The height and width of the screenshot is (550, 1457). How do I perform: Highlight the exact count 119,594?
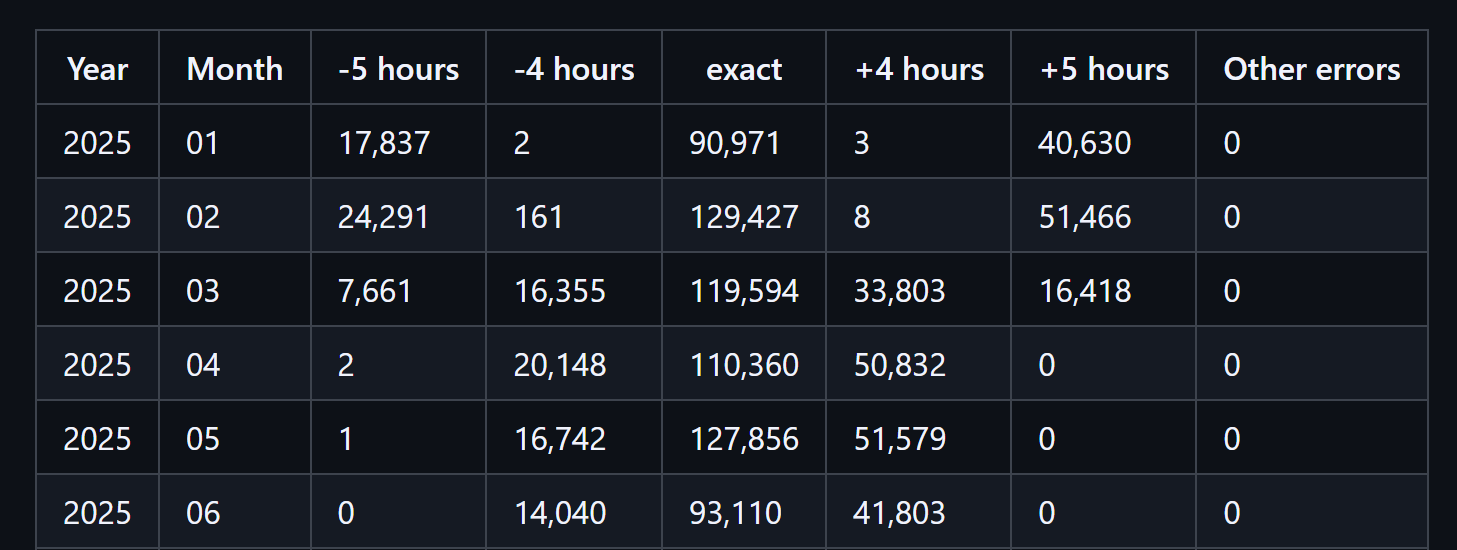point(744,291)
